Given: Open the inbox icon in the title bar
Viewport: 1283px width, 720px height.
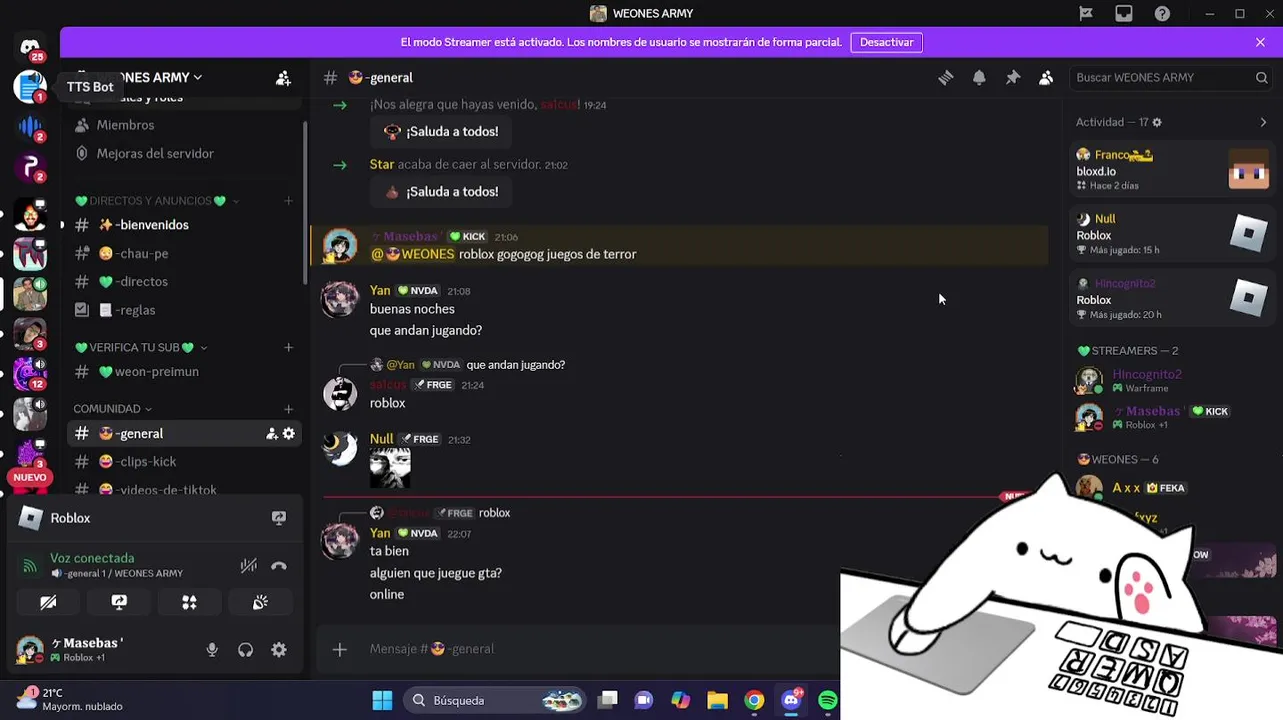Looking at the screenshot, I should point(1124,13).
